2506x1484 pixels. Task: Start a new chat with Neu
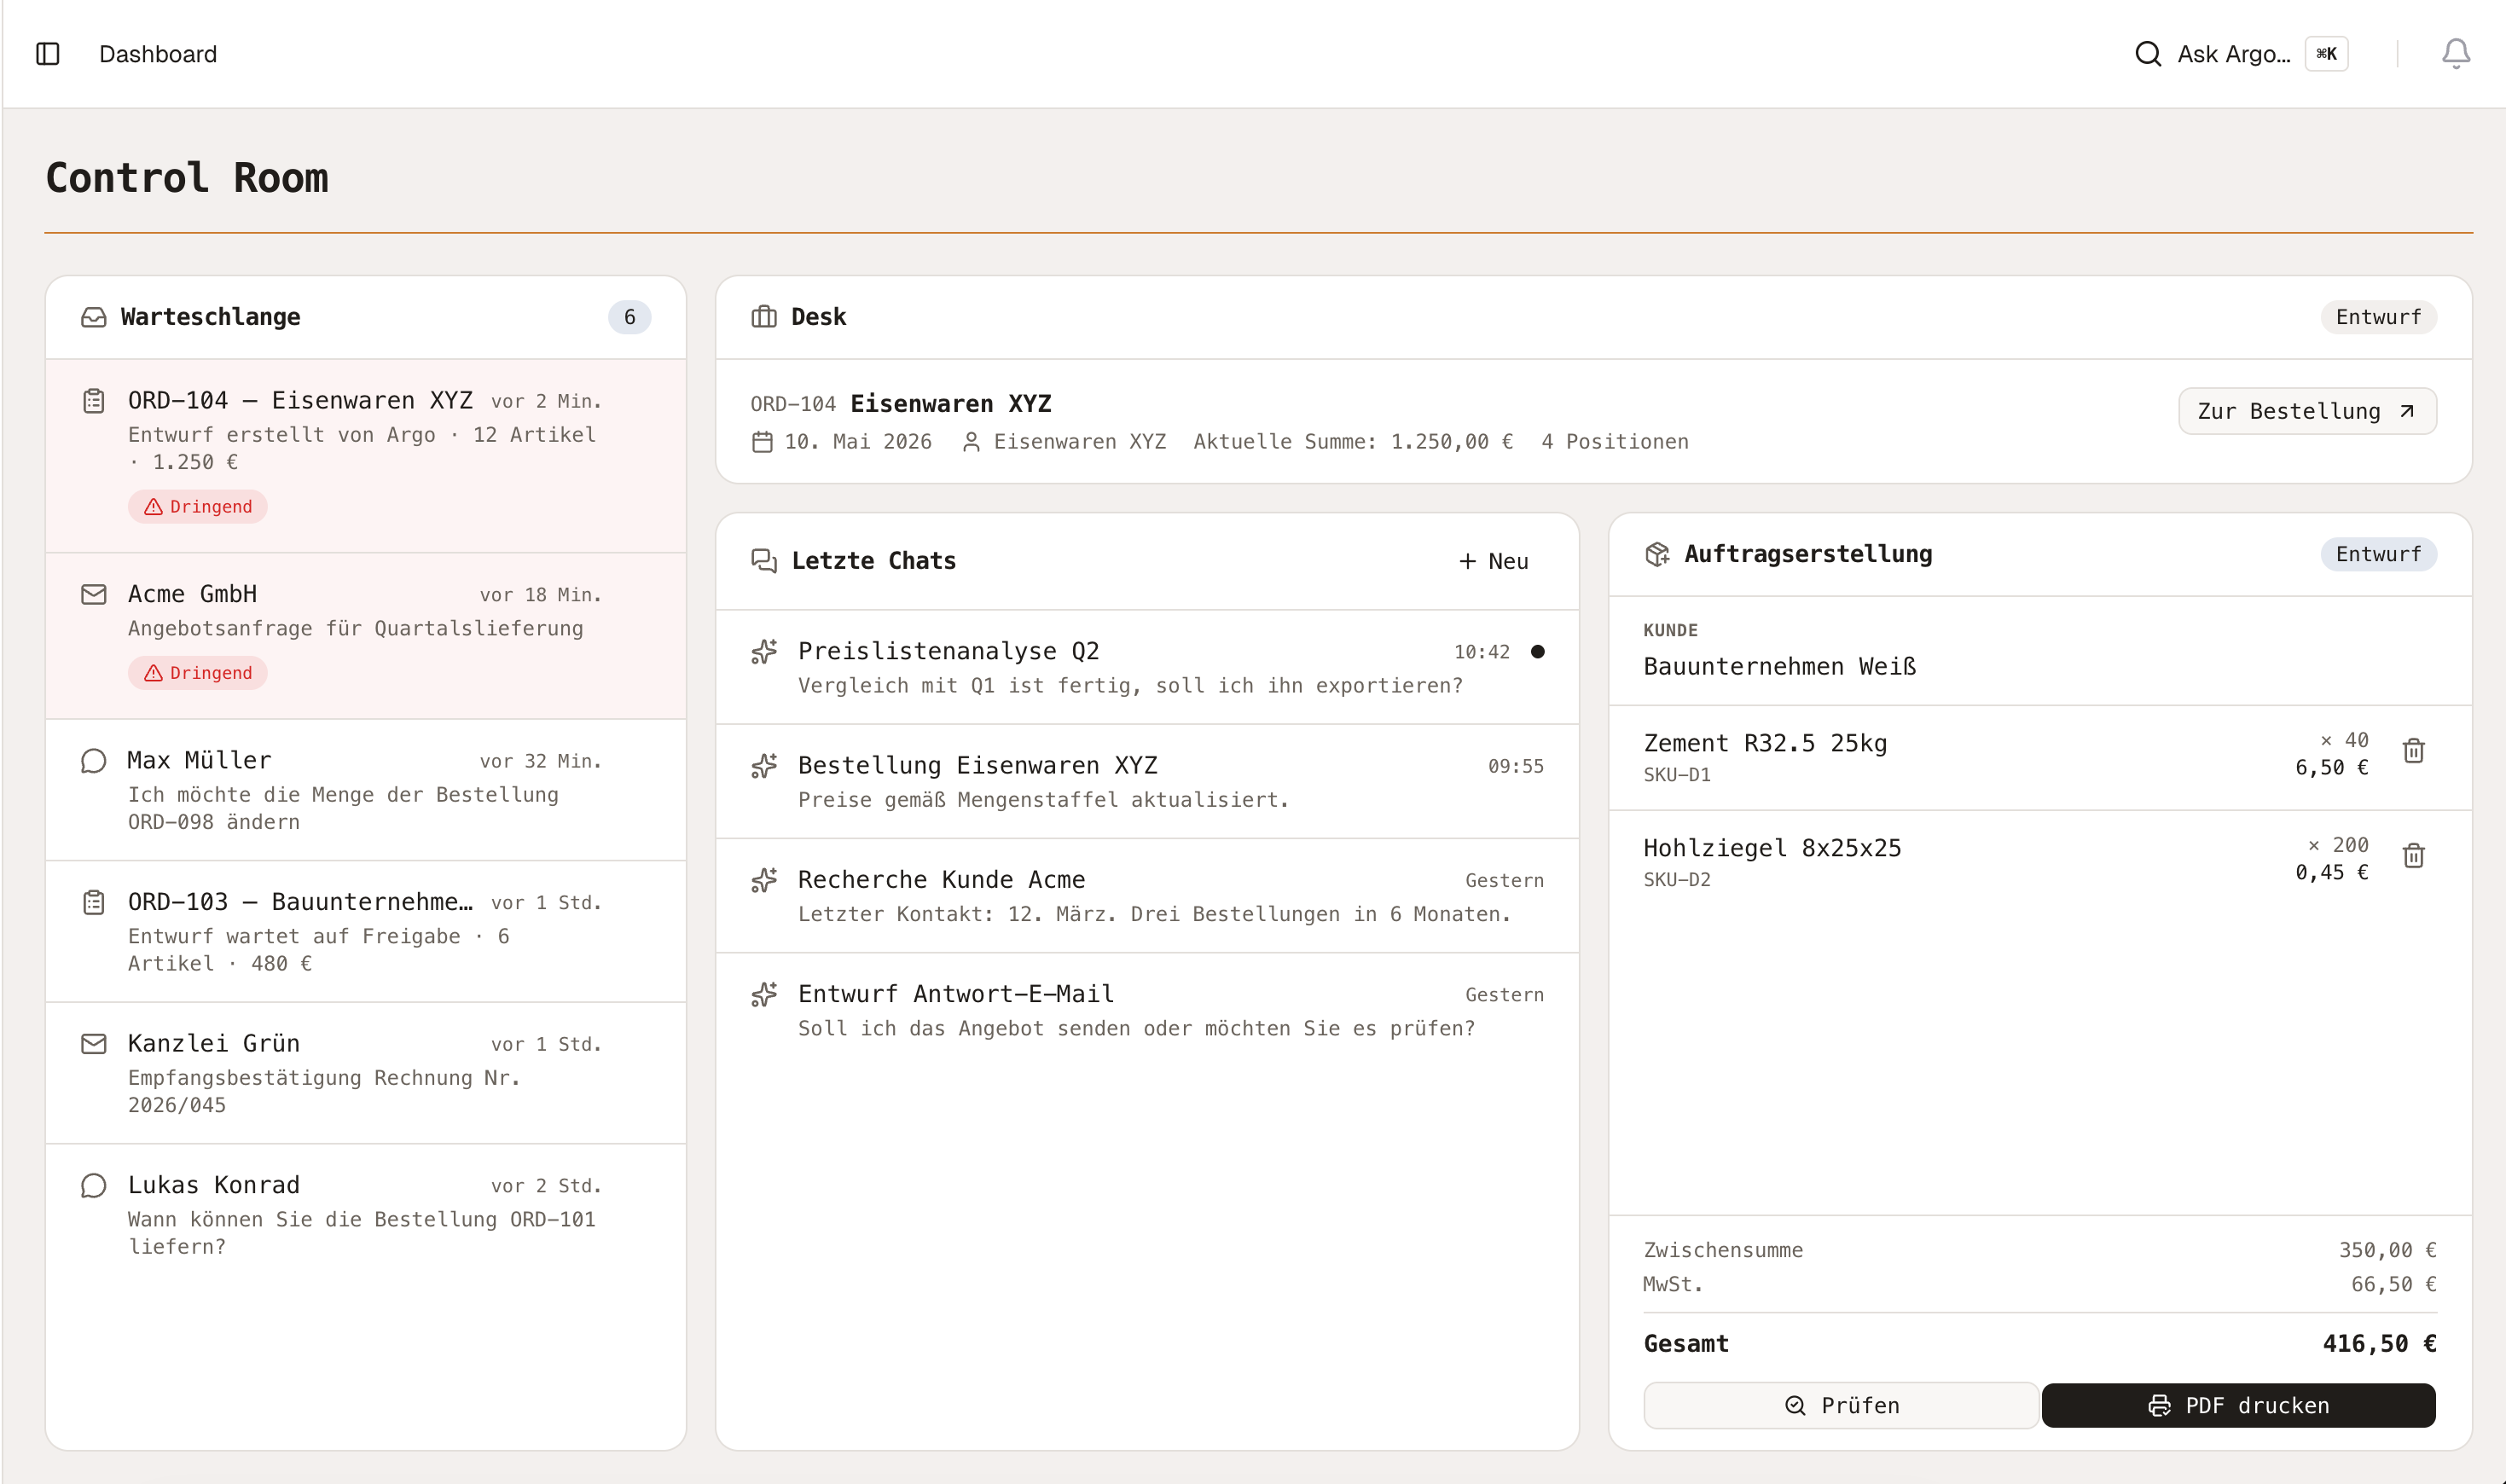click(x=1493, y=562)
